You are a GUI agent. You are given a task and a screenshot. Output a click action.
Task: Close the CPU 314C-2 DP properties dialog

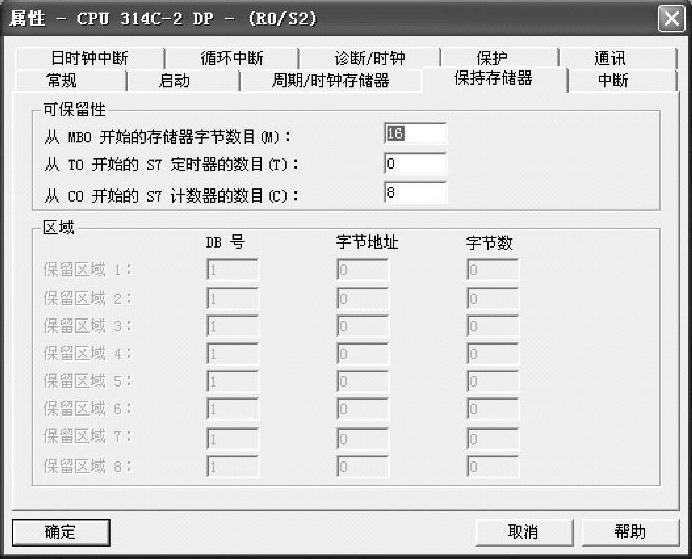click(x=671, y=19)
